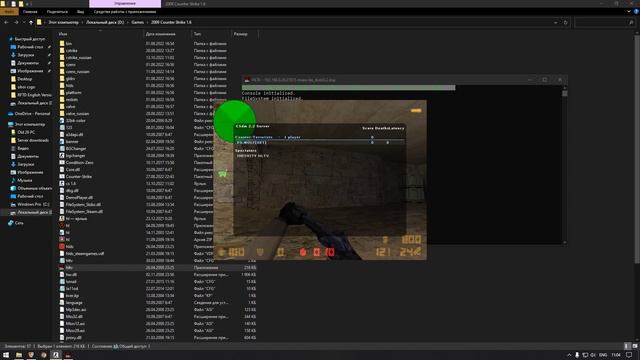This screenshot has height=360, width=640.
Task: Open Рабочий стол pinned under Quick access
Action: pos(30,47)
